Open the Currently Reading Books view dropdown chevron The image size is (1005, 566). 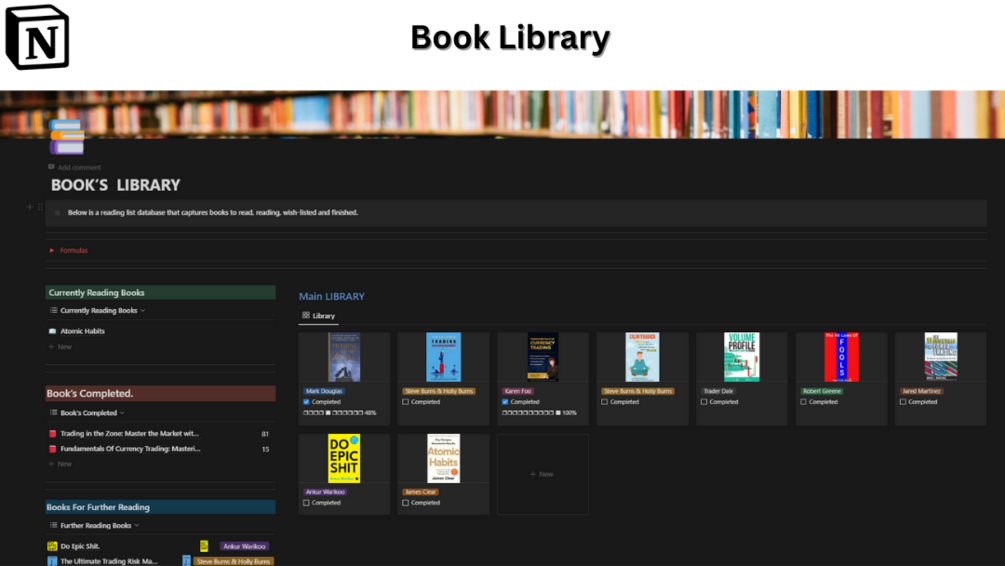(142, 311)
